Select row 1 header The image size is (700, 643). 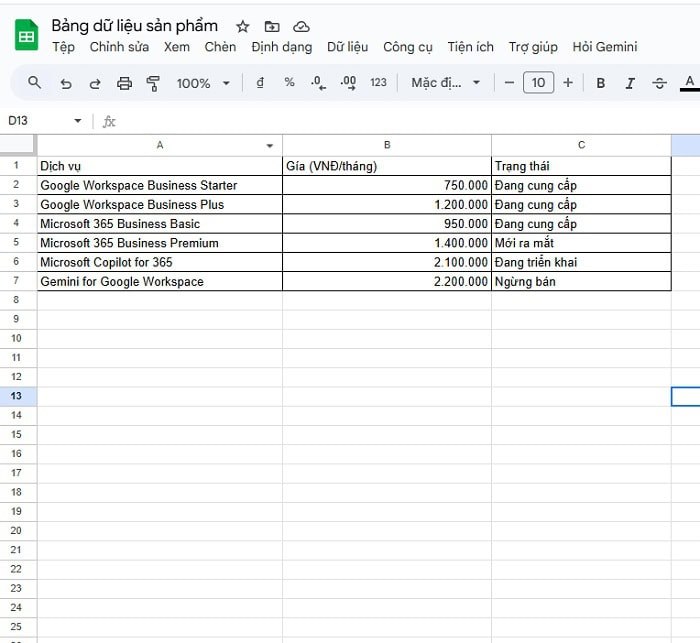[18, 166]
